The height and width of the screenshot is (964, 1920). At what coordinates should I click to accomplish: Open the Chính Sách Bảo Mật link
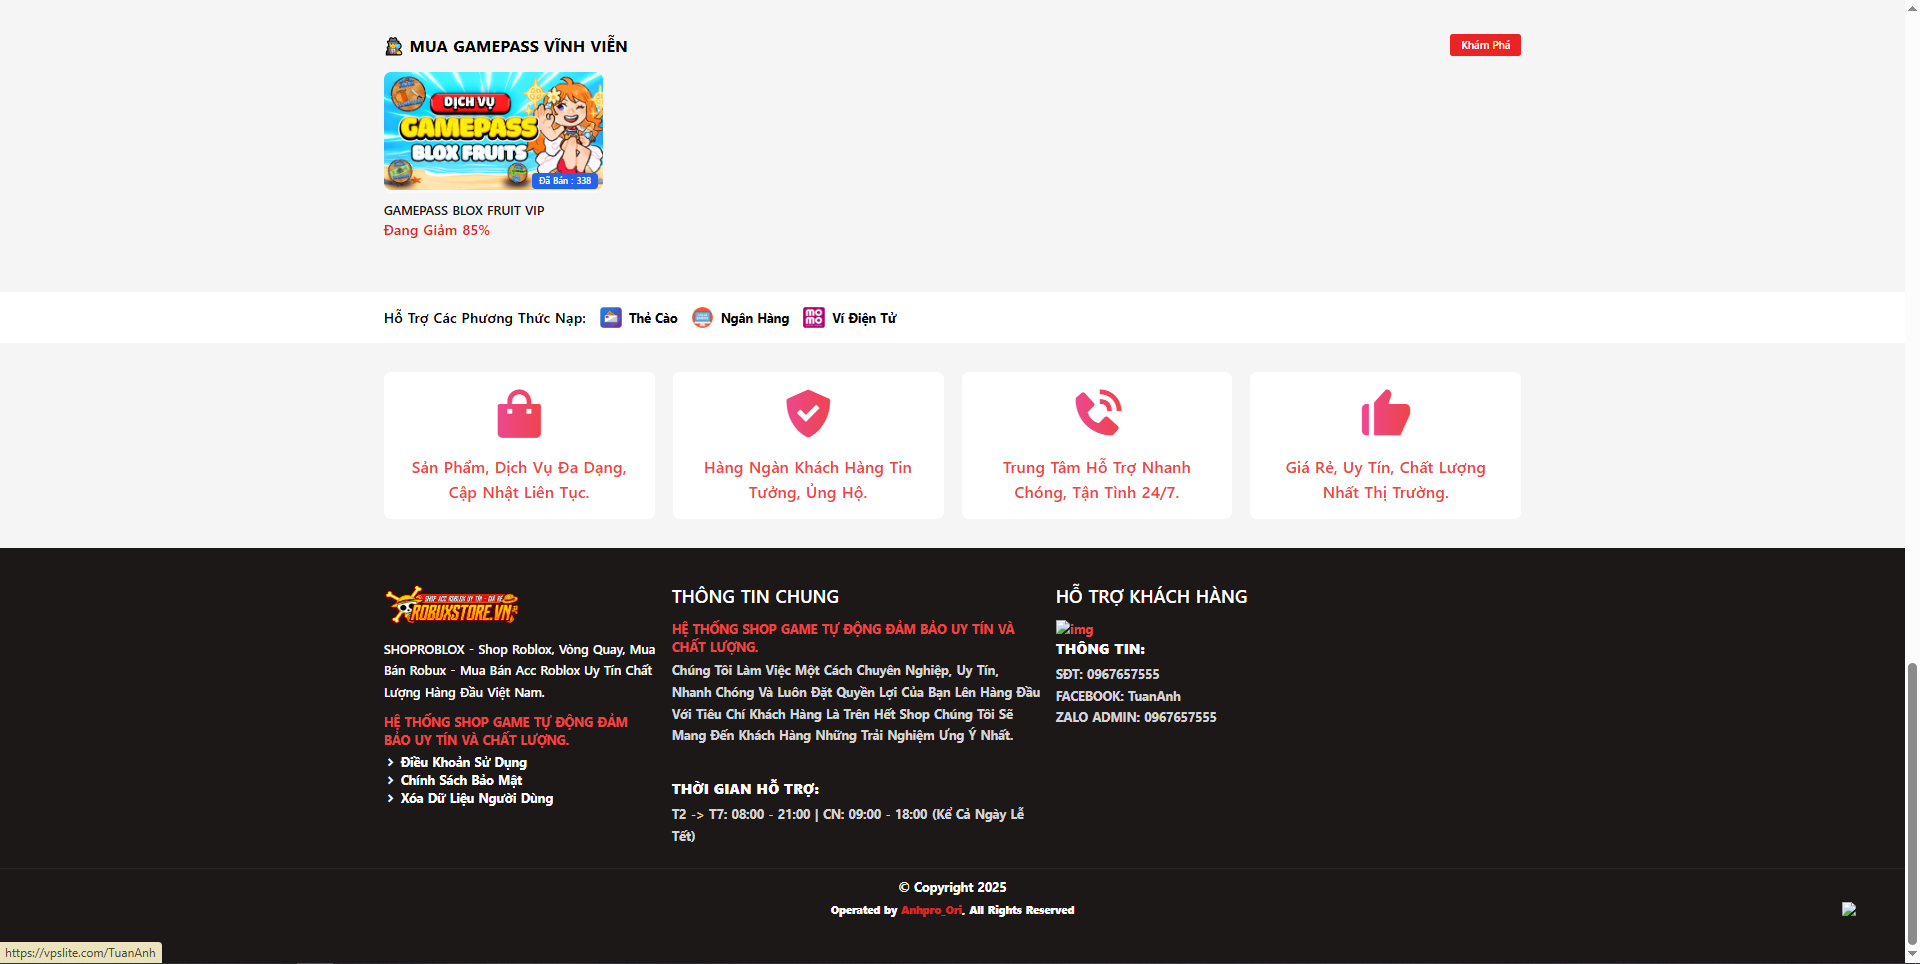[461, 780]
